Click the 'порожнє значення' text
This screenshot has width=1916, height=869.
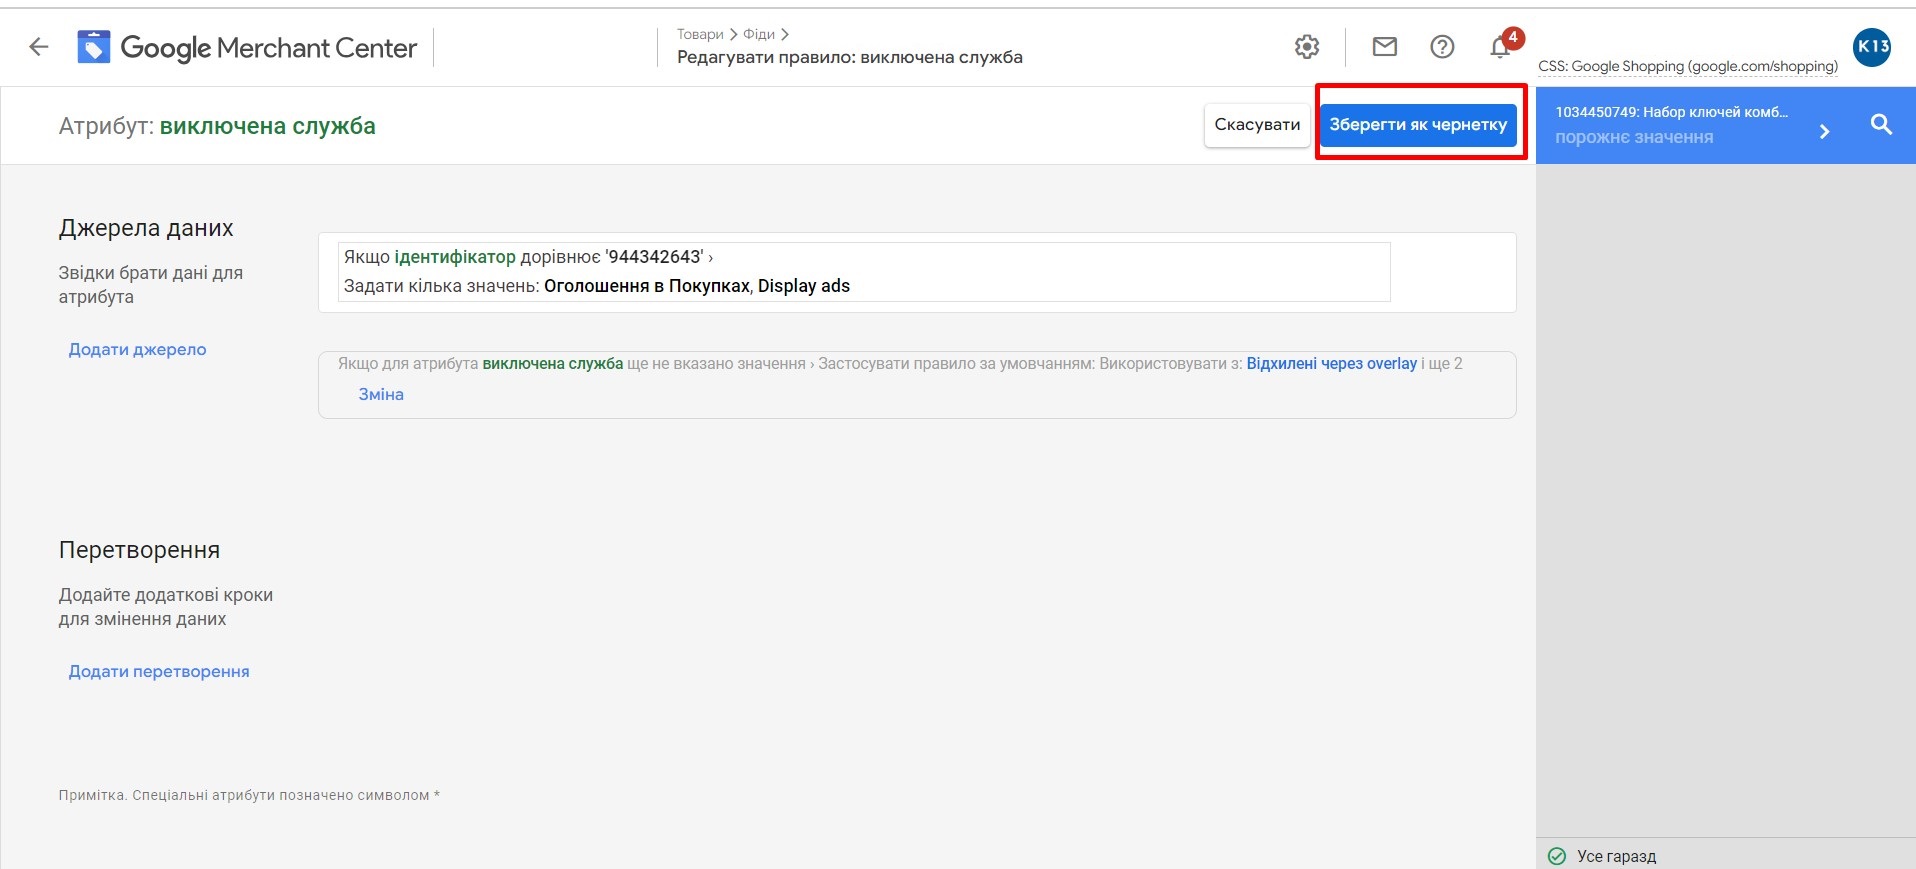click(1634, 137)
